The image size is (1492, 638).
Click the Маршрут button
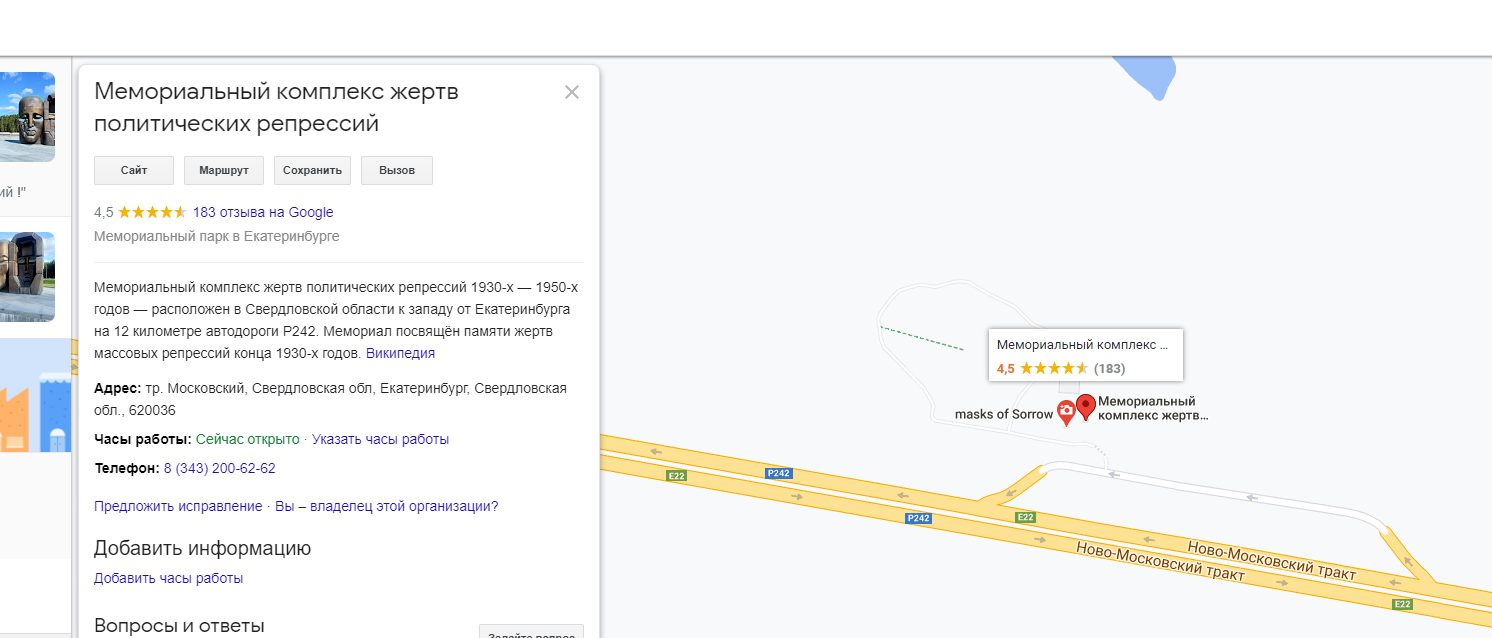point(224,170)
